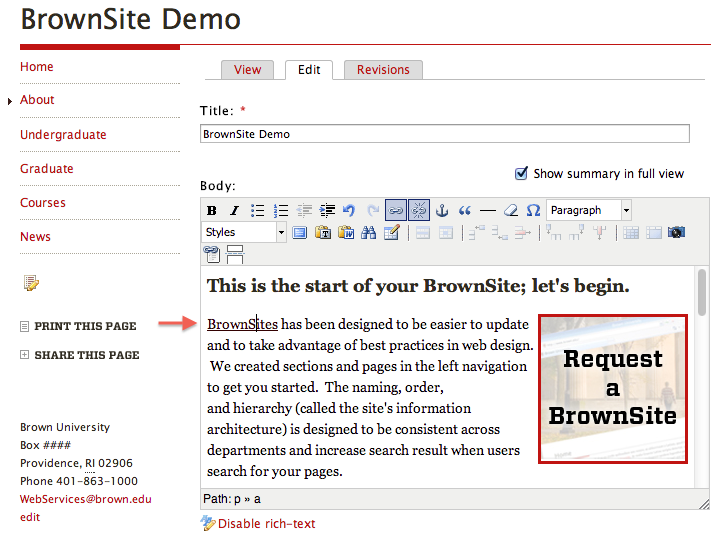Toggle italic formatting in the editor
Screen dimensions: 721x533
235,211
